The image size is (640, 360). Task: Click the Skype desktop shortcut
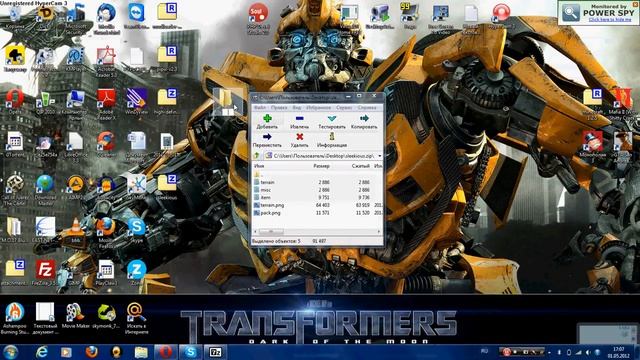pos(136,230)
